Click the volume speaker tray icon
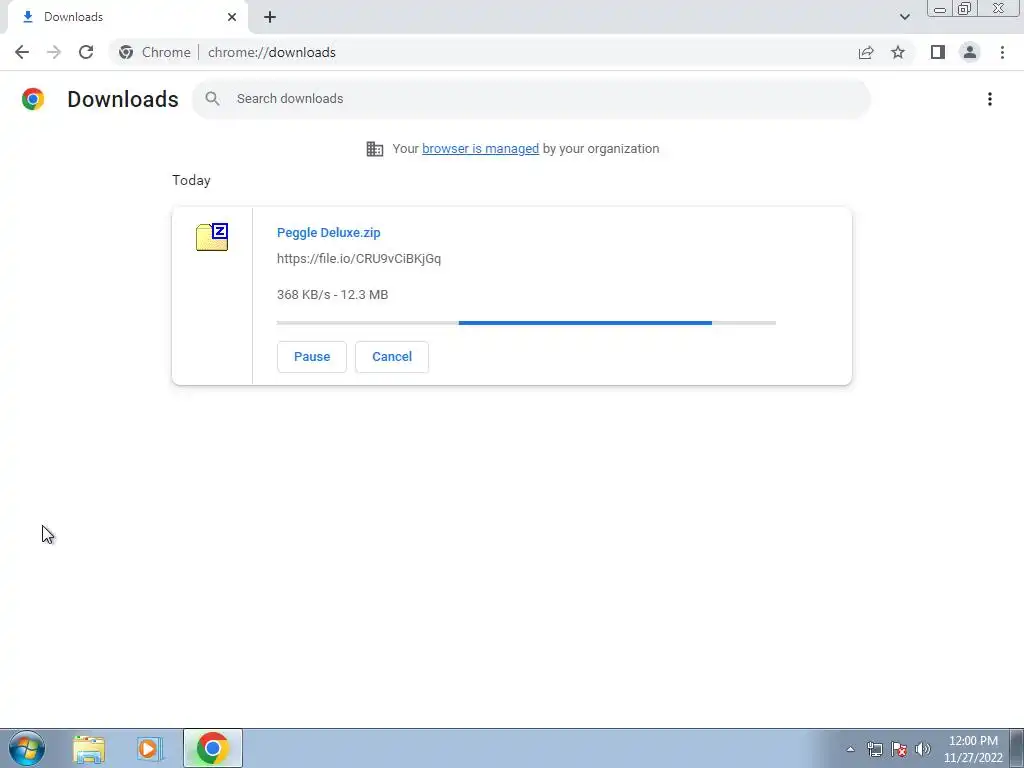 (x=923, y=749)
